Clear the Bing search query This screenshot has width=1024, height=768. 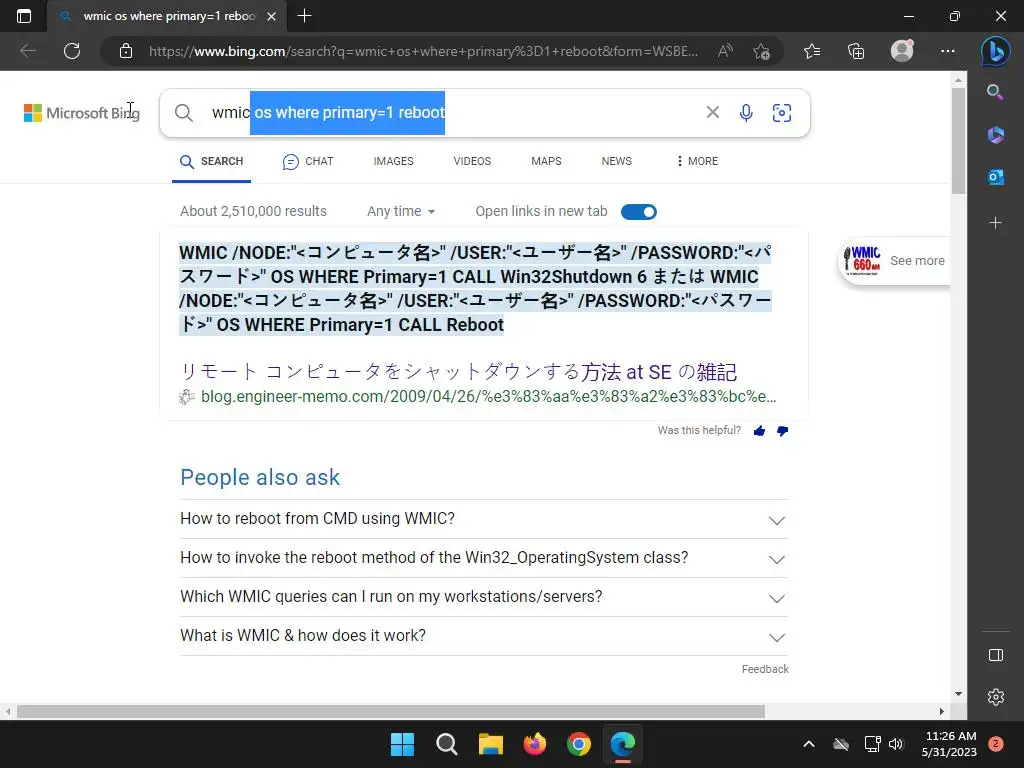click(712, 112)
